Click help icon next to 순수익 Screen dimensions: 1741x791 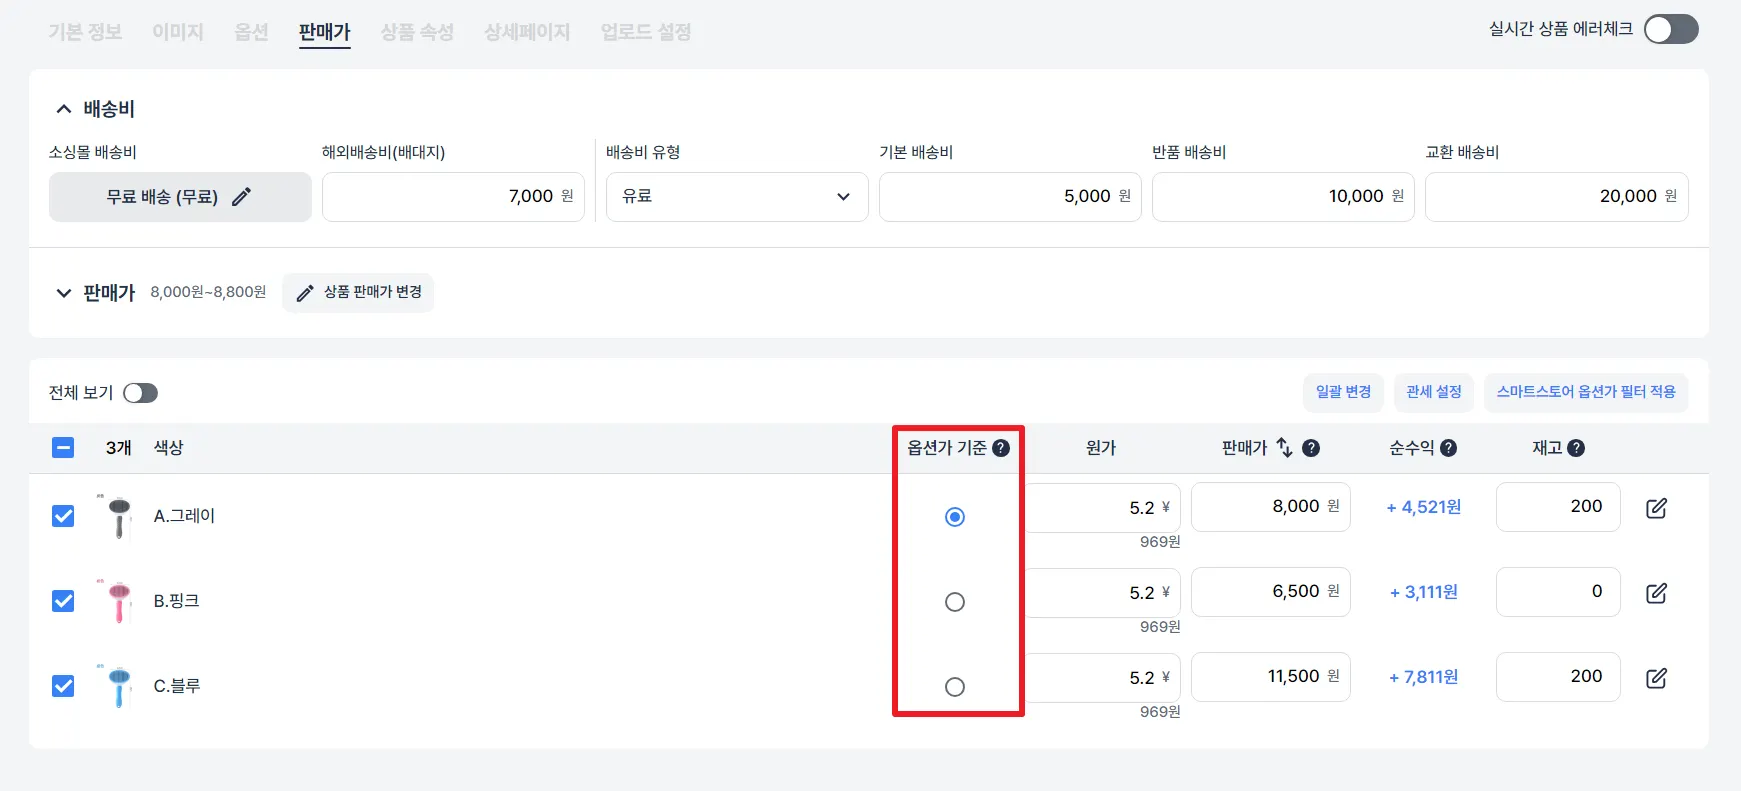click(1448, 448)
